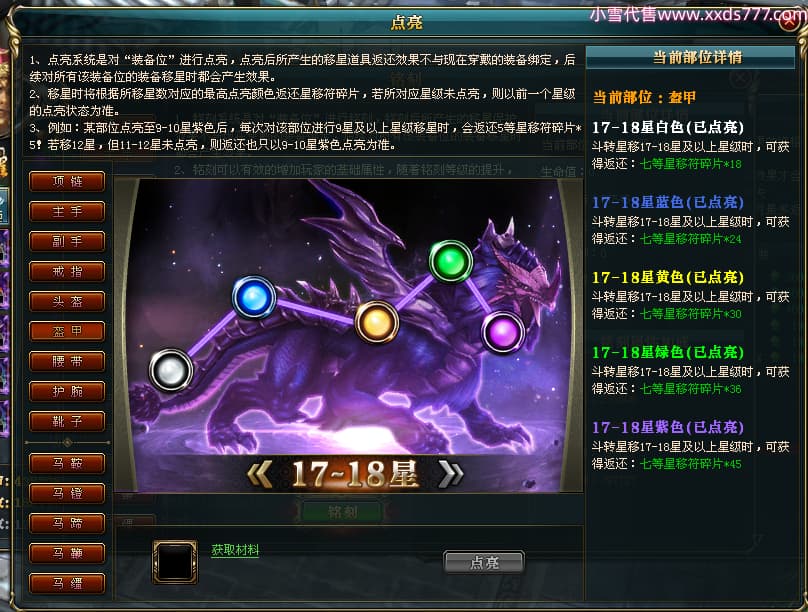The image size is (808, 612).
Task: Select the 主手 equipment tab
Action: pos(68,211)
